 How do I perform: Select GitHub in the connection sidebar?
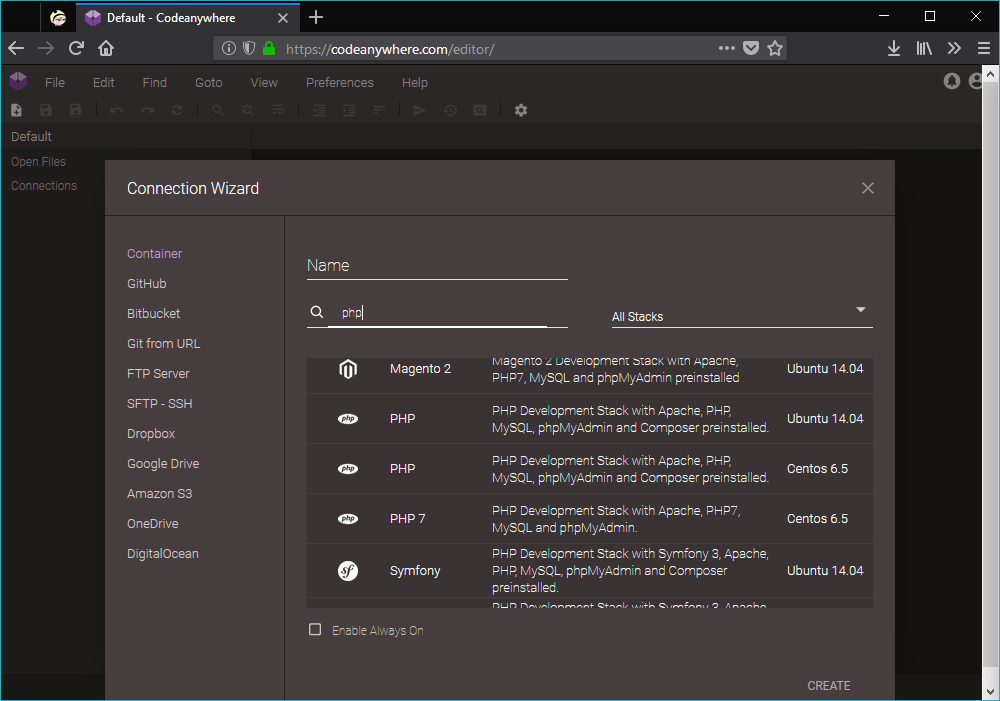tap(146, 283)
